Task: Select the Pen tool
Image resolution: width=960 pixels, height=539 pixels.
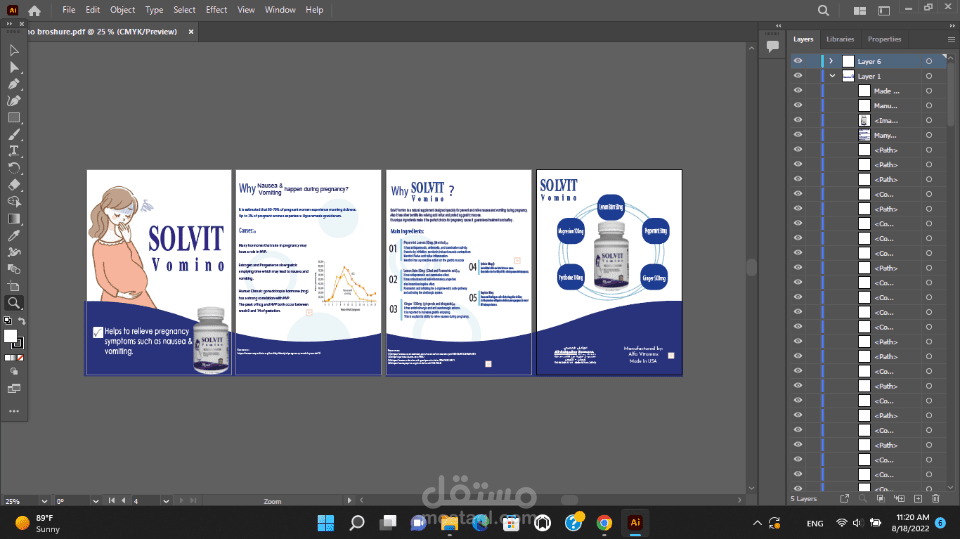Action: (14, 84)
